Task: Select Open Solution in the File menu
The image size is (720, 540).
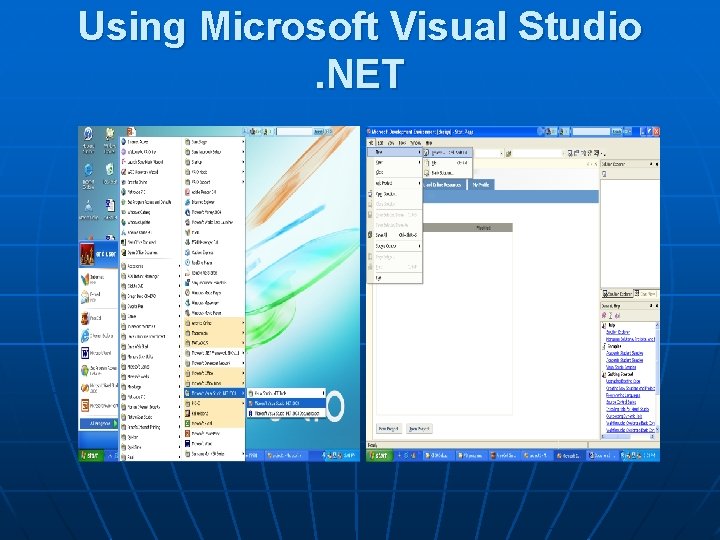Action: click(x=395, y=194)
